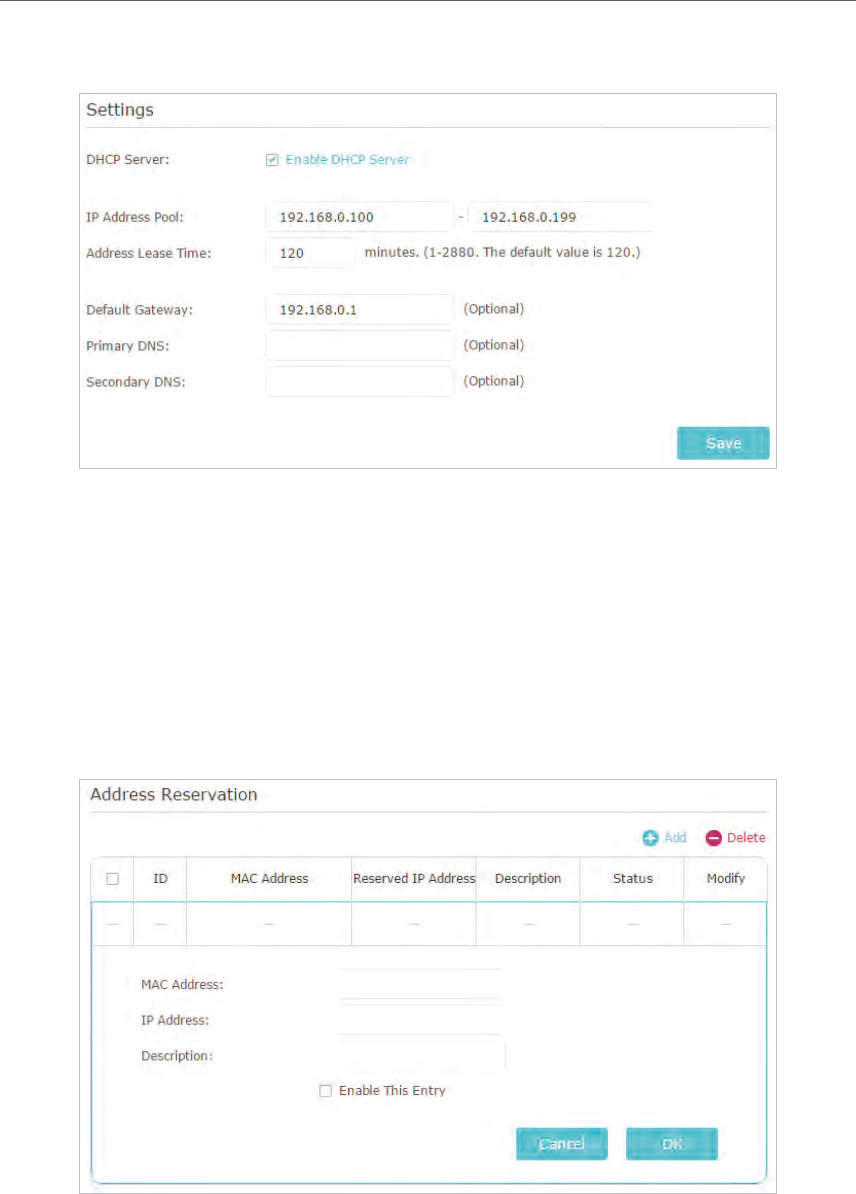Tick the select-all checkbox in table header
The image size is (856, 1194).
(113, 879)
